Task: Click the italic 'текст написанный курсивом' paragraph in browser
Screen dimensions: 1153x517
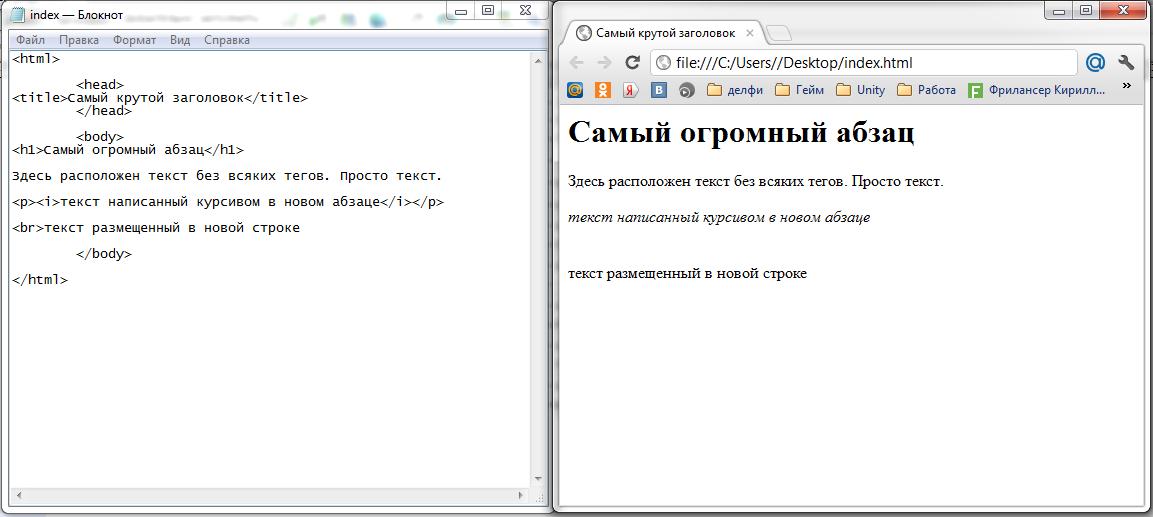Action: [720, 218]
